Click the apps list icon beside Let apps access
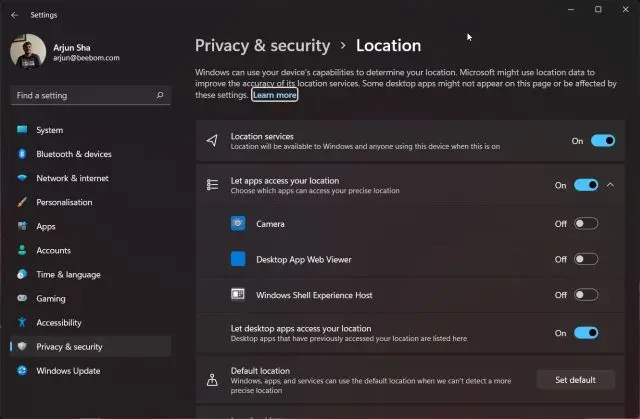 212,185
